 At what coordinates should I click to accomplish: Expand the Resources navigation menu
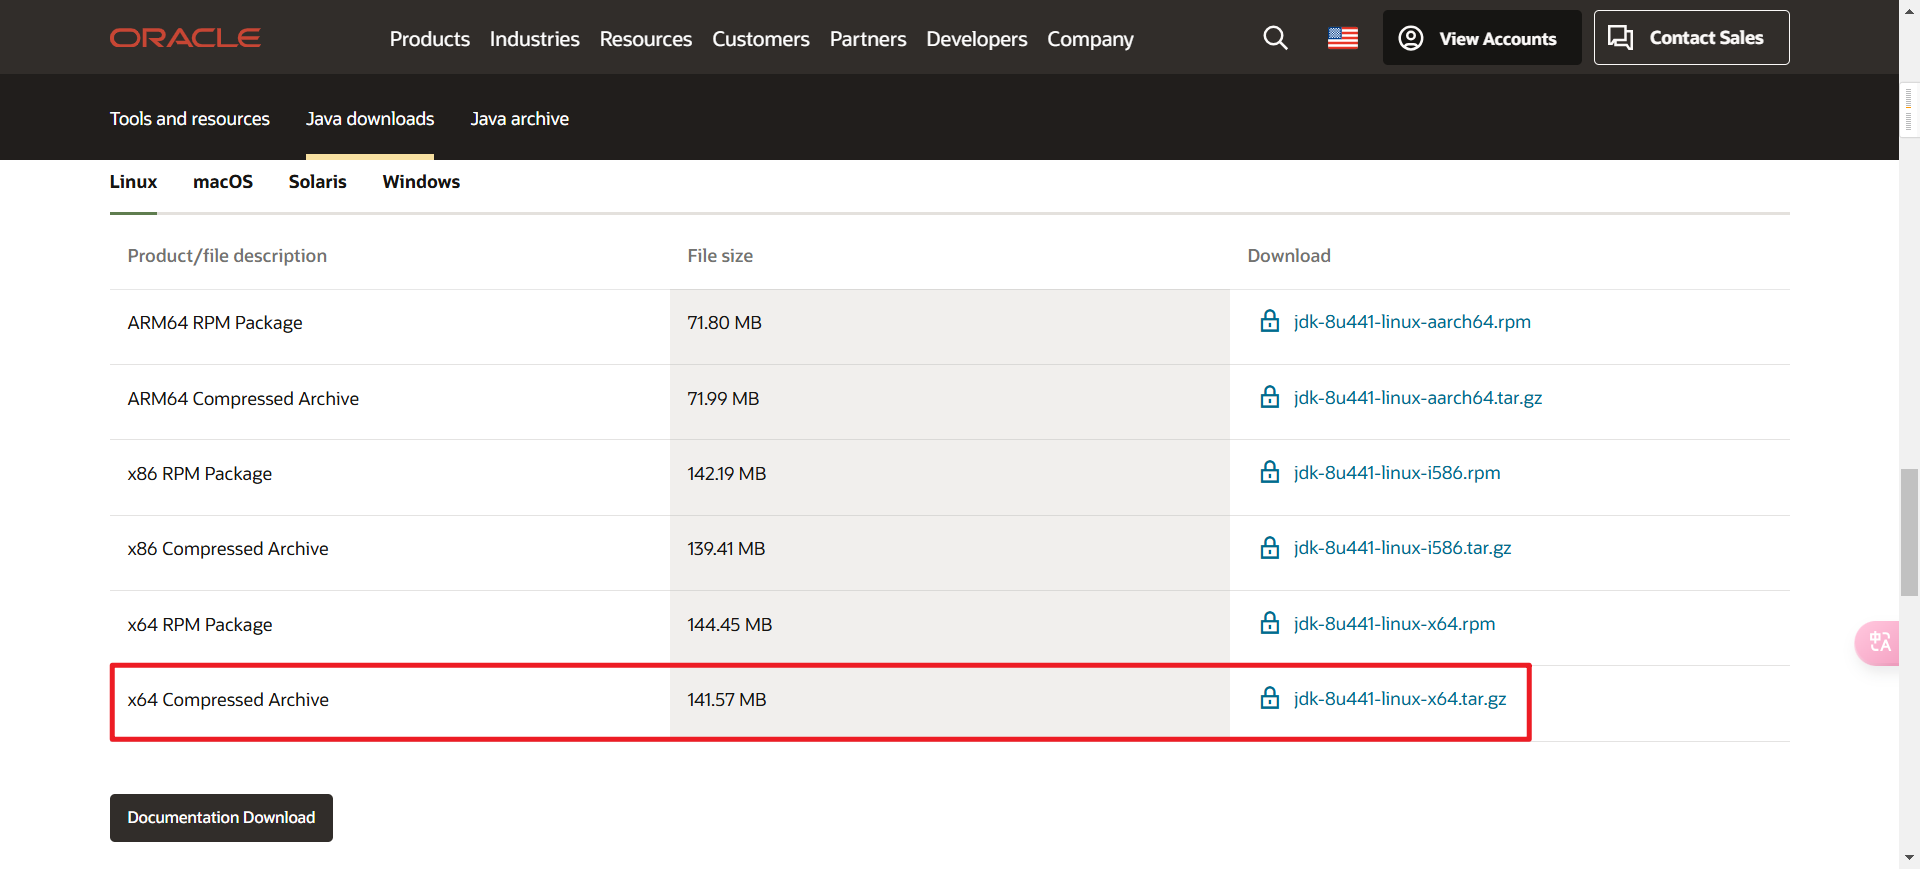point(646,39)
